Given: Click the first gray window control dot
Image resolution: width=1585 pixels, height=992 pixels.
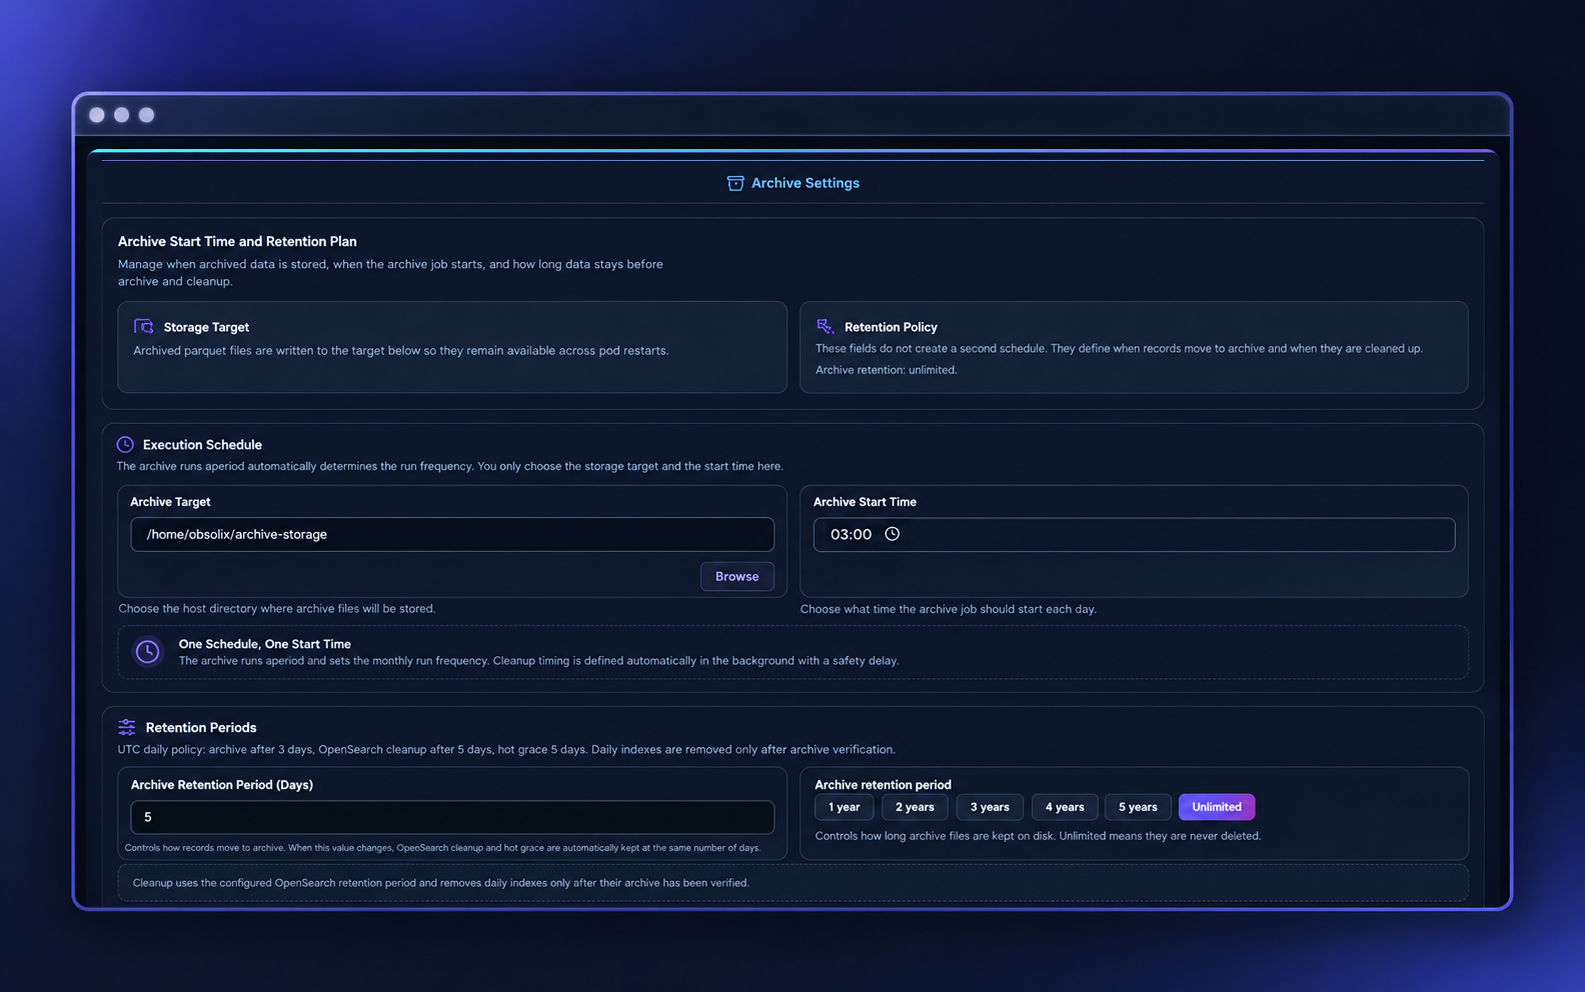Looking at the screenshot, I should point(97,115).
